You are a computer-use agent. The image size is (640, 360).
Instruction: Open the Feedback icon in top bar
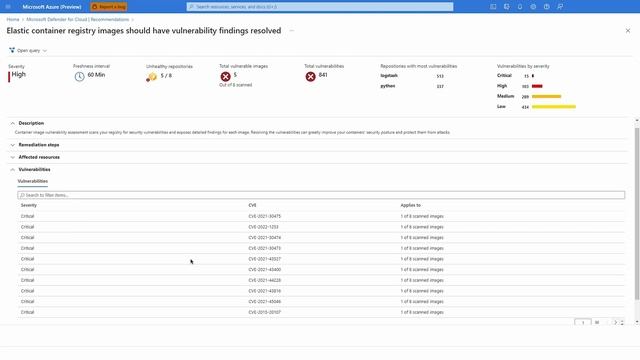coord(560,7)
